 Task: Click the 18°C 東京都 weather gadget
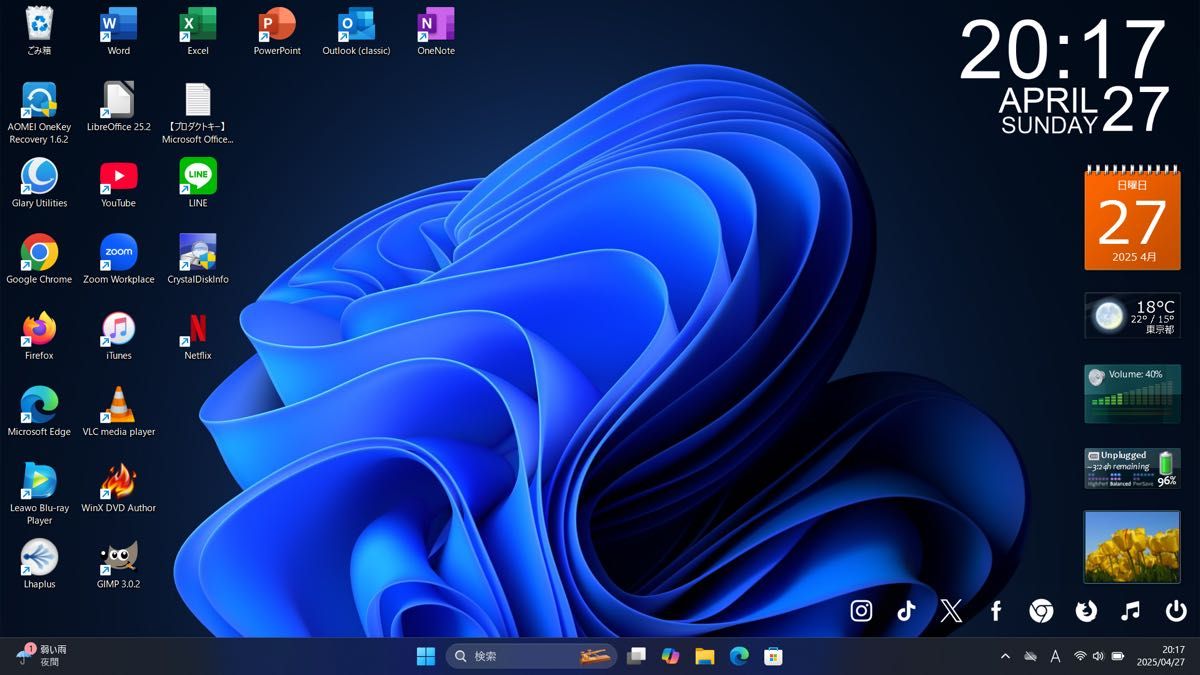point(1132,316)
